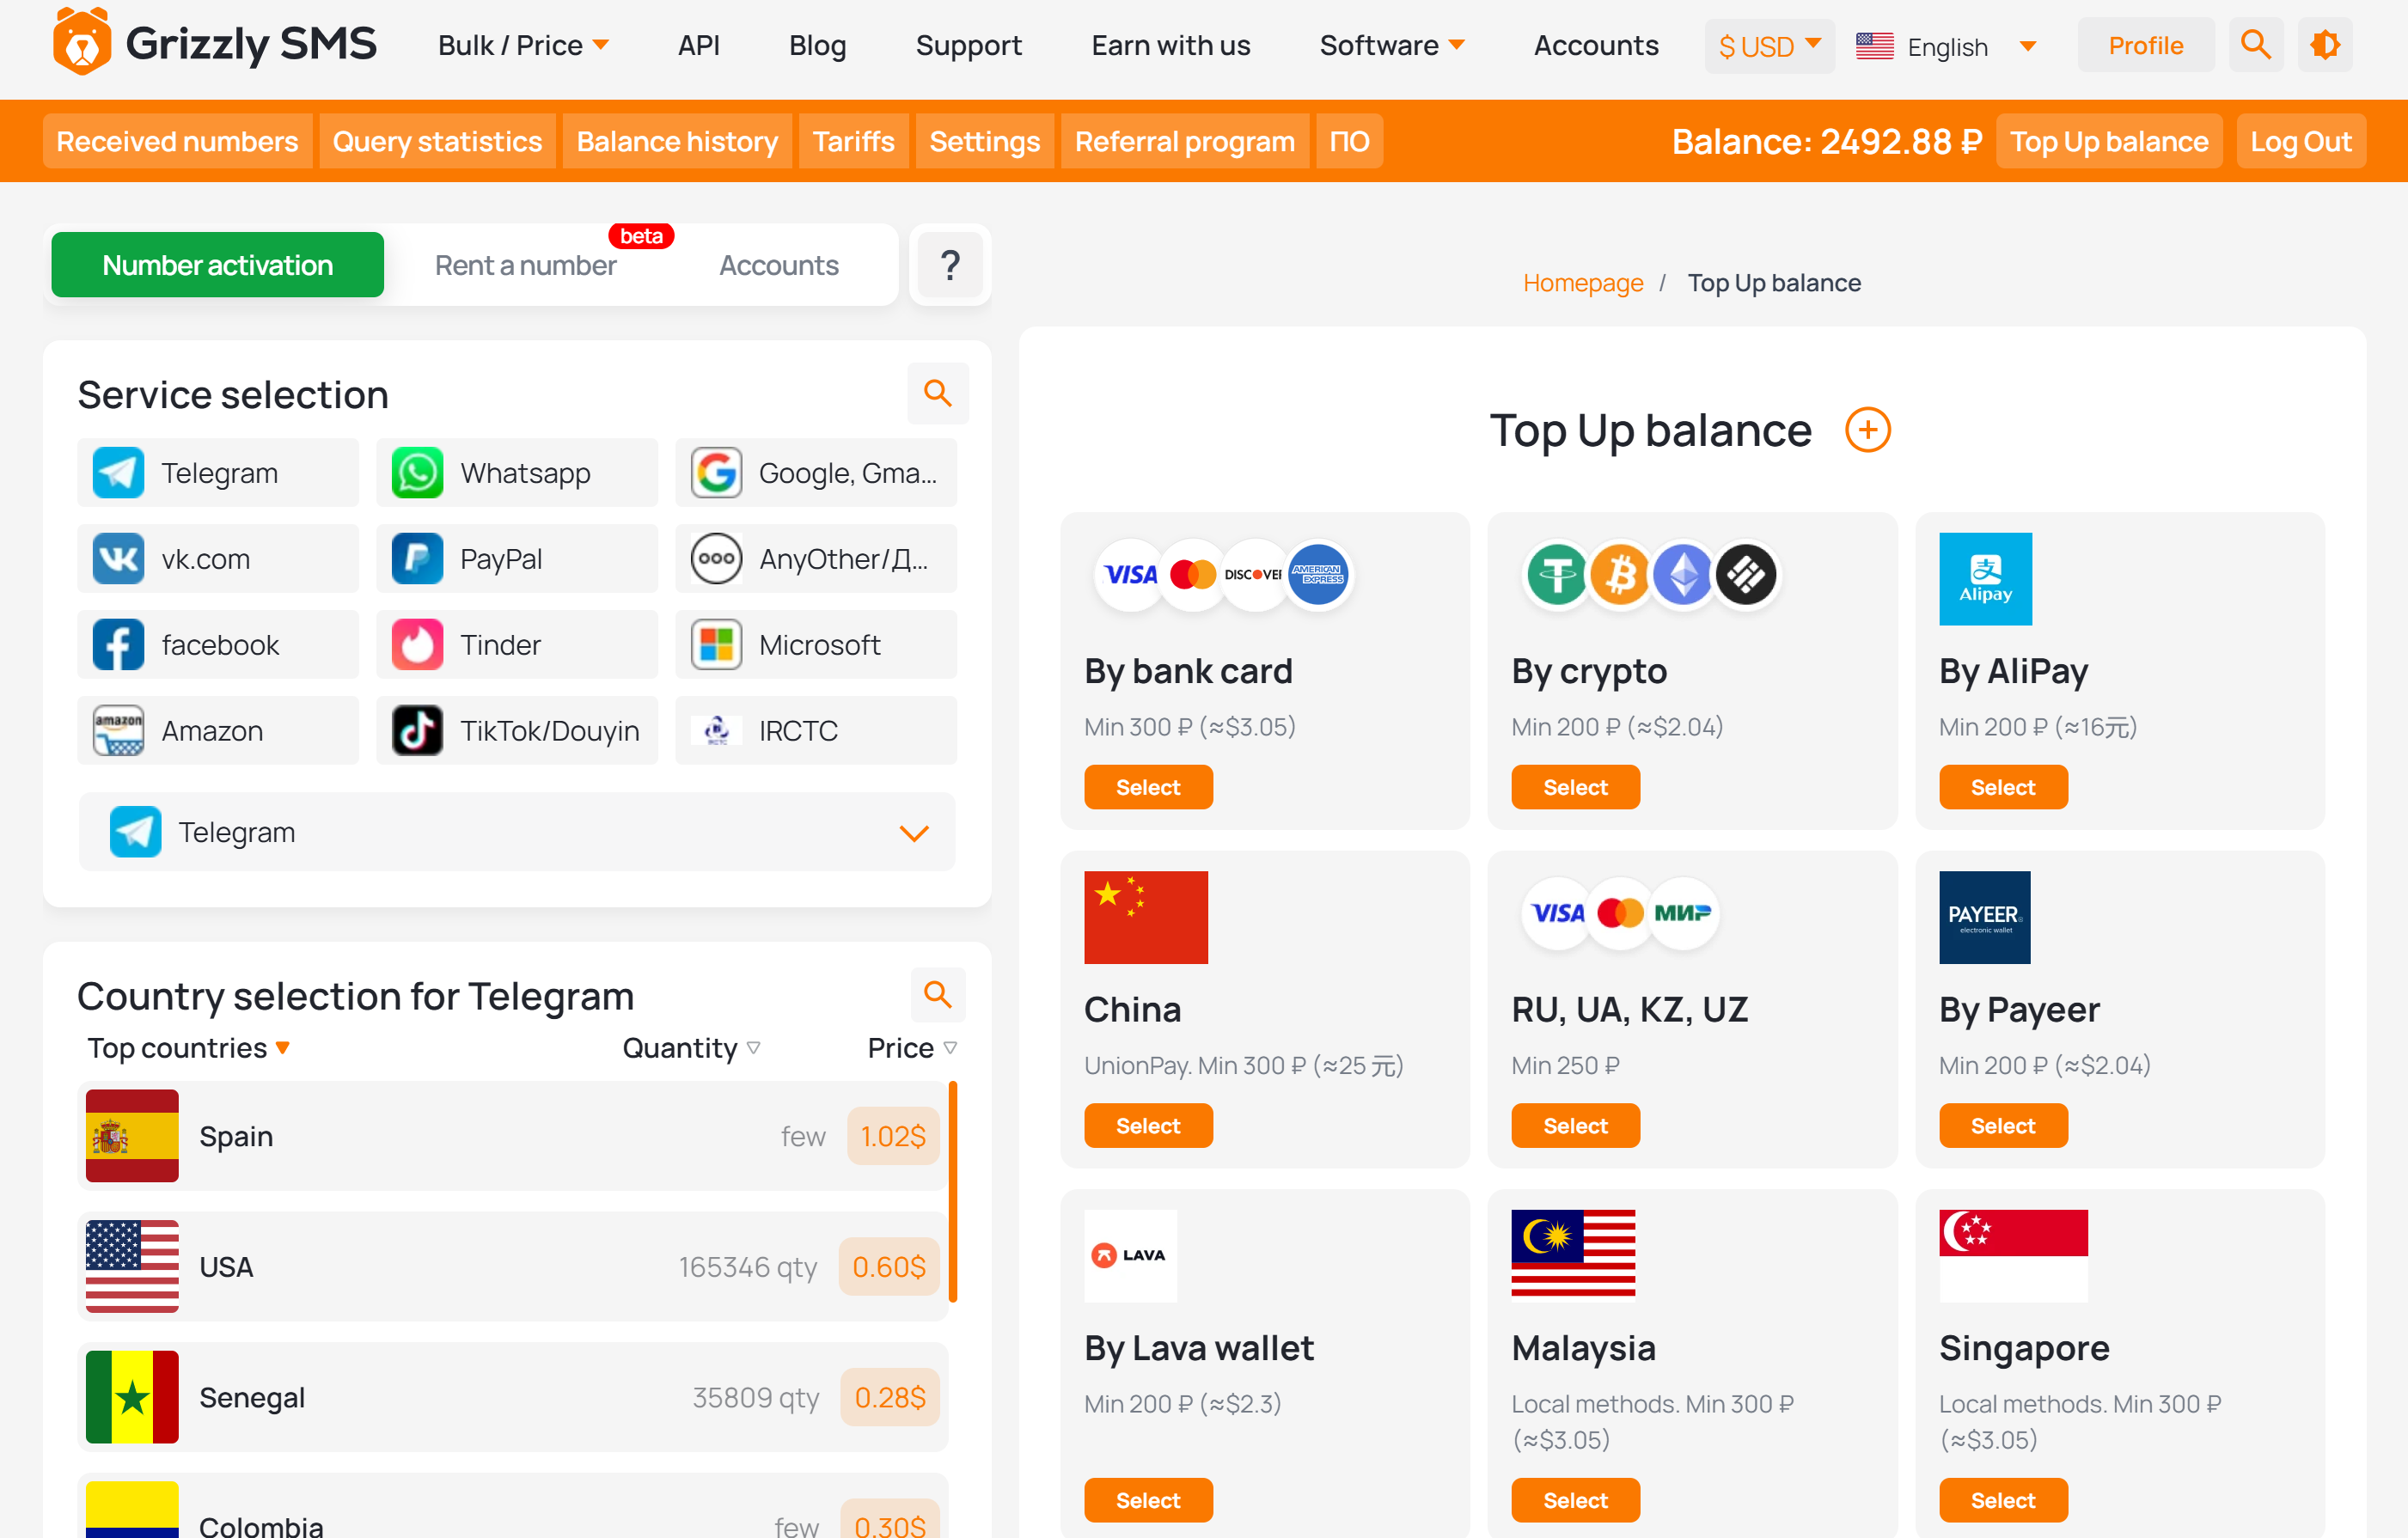Screen dimensions: 2408x1538
Task: Select the By crypto payment method
Action: click(x=1575, y=787)
